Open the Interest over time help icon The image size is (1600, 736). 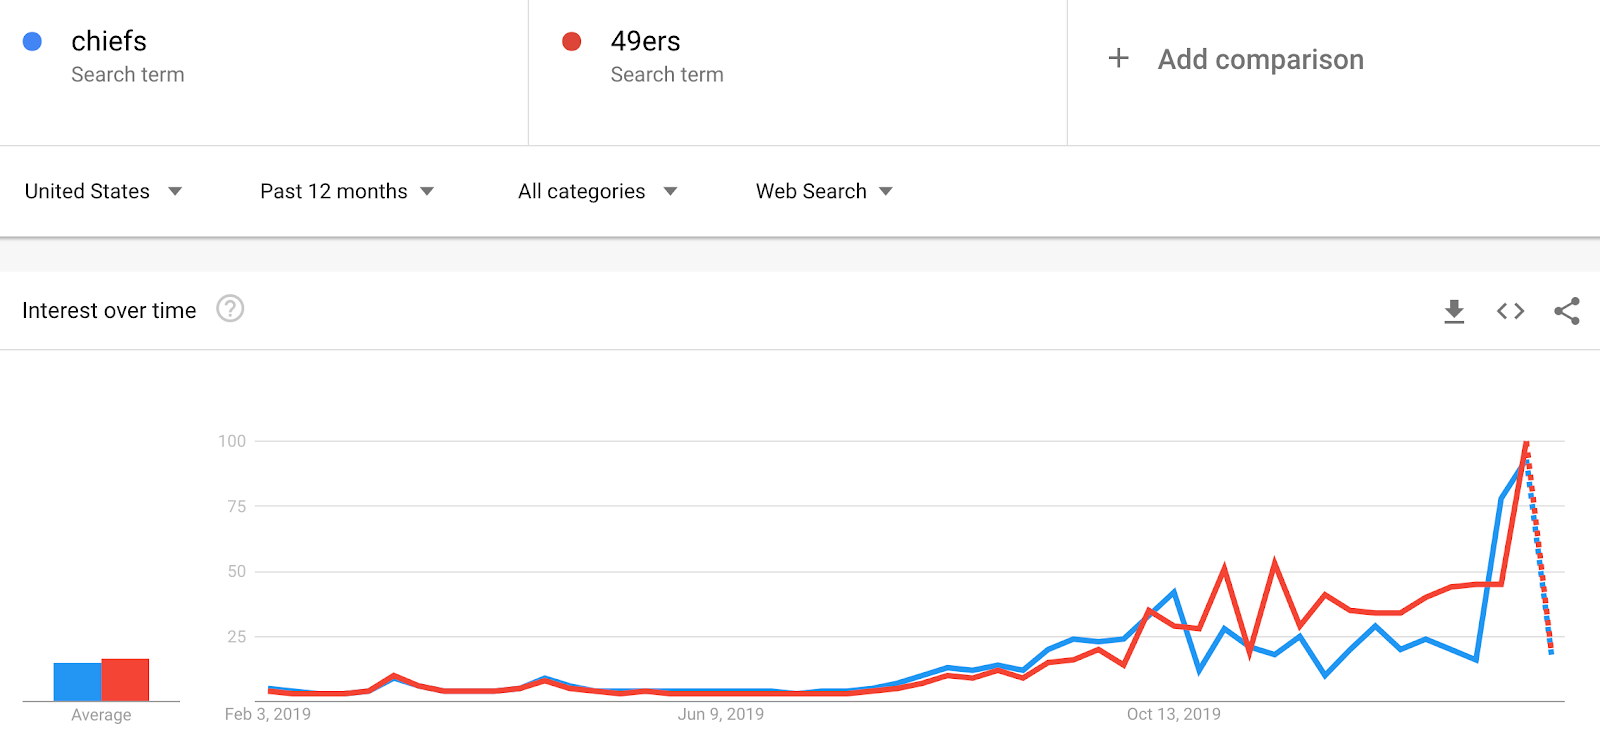click(230, 309)
